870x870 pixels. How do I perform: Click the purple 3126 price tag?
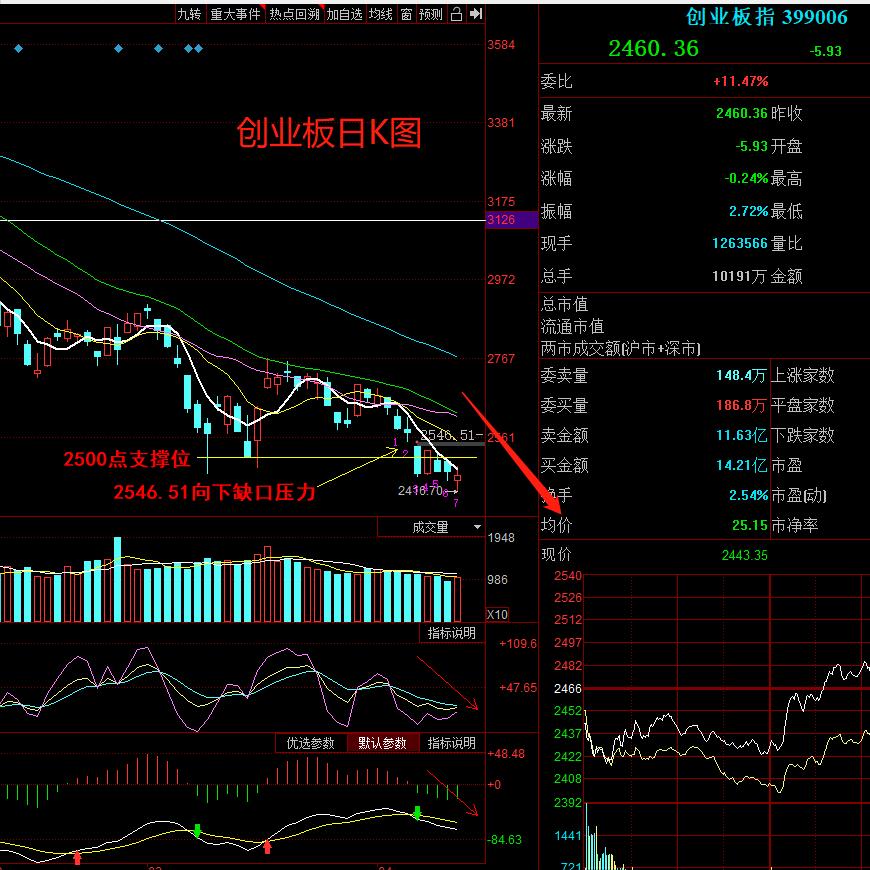(511, 220)
